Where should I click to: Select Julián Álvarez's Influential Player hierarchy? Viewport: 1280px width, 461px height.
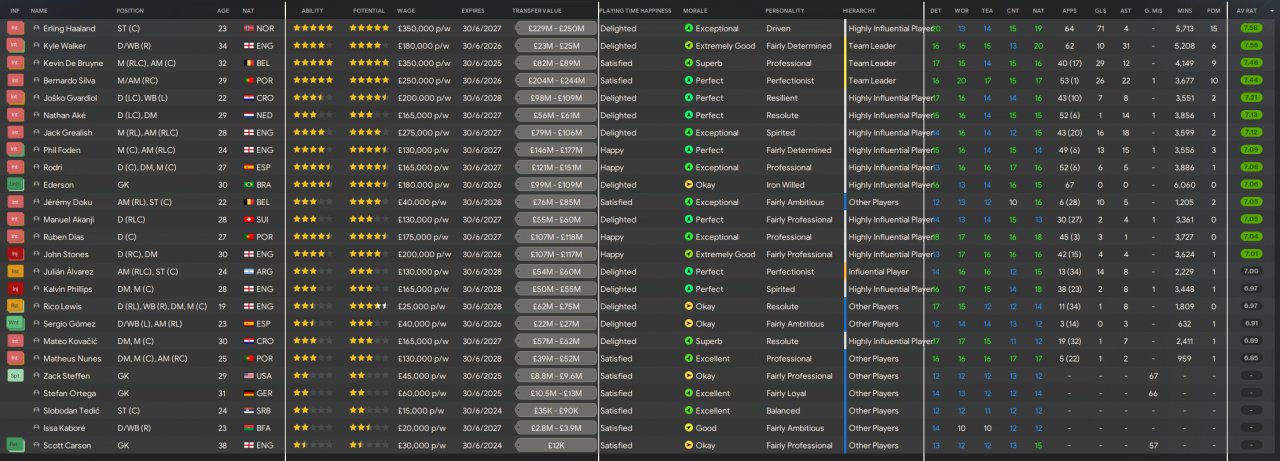coord(879,272)
